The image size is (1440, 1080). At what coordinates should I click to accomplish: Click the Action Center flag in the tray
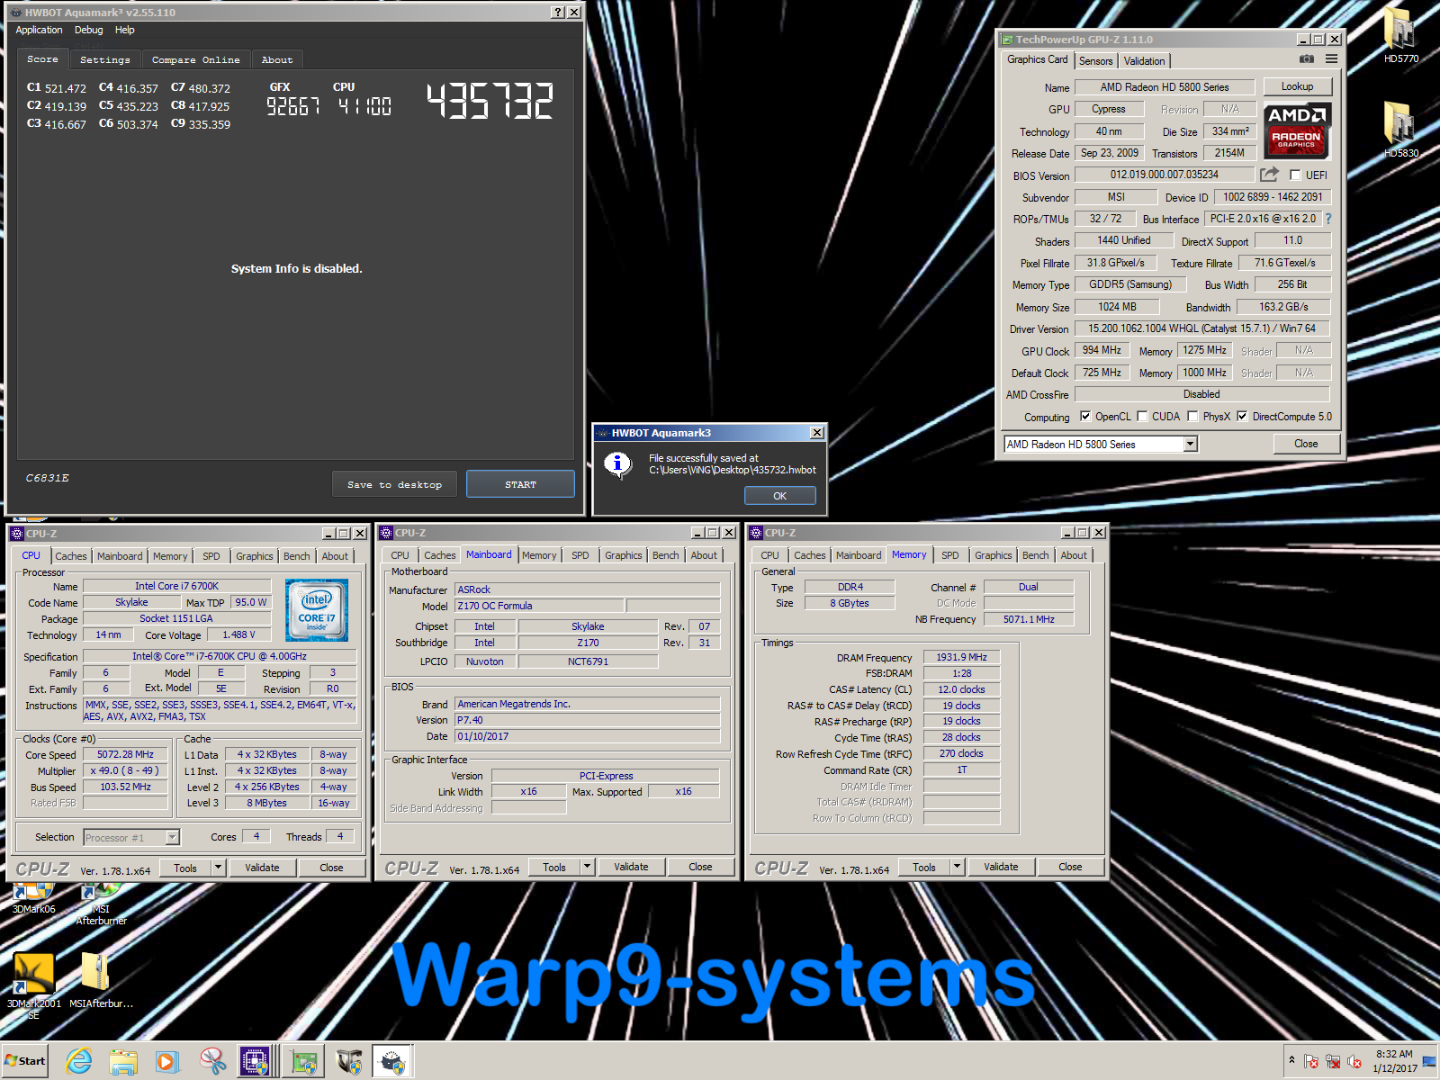pos(1311,1062)
